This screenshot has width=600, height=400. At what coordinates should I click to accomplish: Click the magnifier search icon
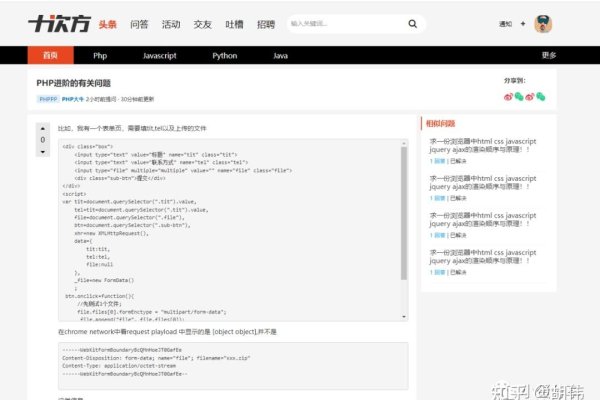[412, 24]
